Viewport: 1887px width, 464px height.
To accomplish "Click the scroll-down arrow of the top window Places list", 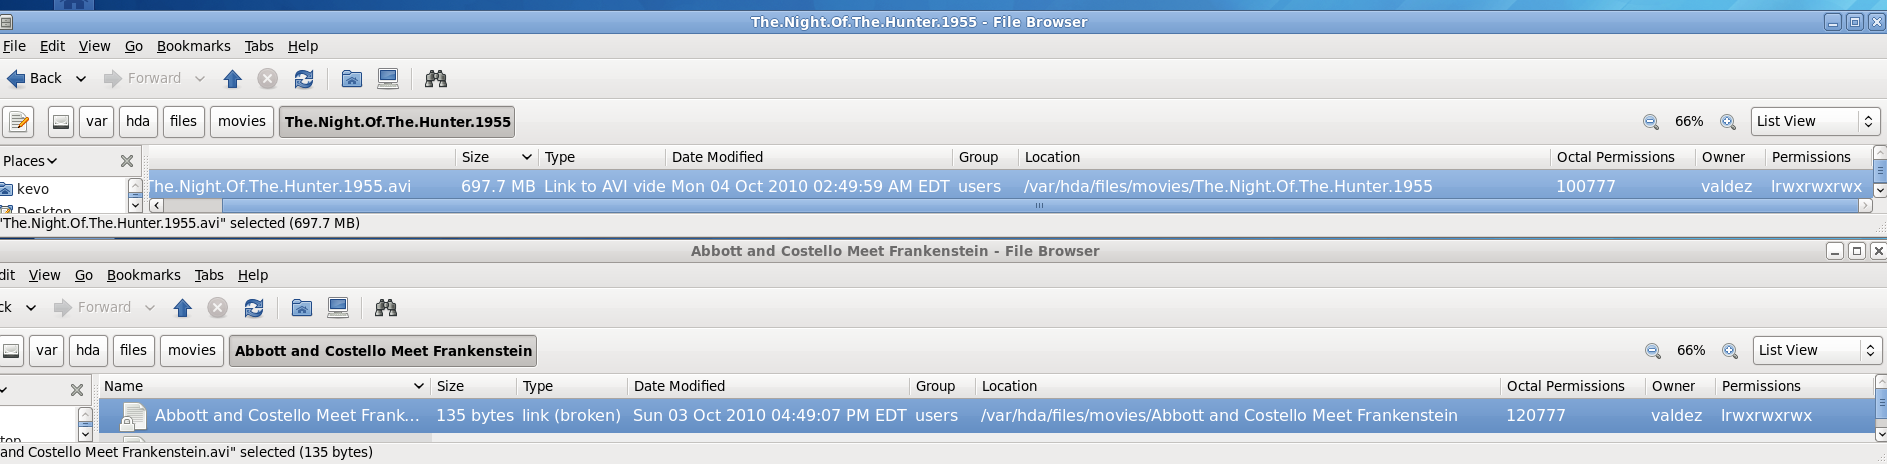I will tap(135, 205).
